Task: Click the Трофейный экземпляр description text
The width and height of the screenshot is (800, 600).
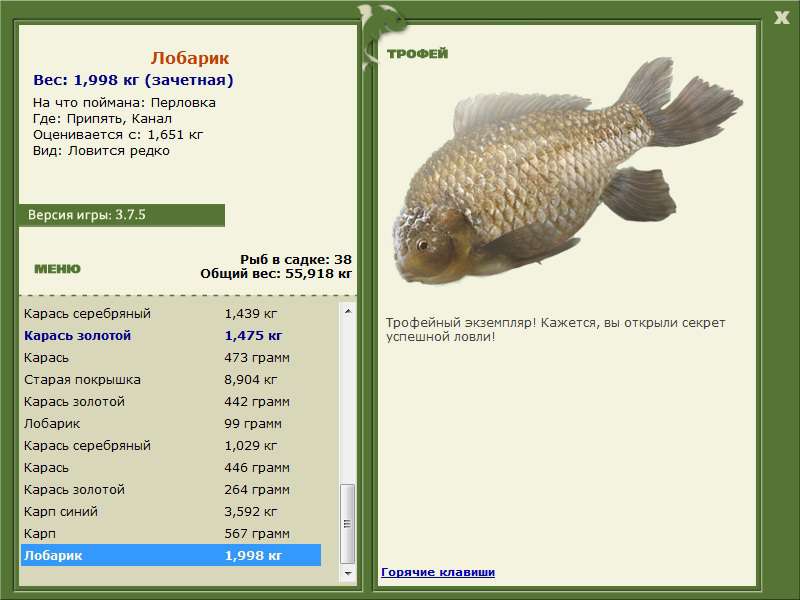Action: [555, 330]
